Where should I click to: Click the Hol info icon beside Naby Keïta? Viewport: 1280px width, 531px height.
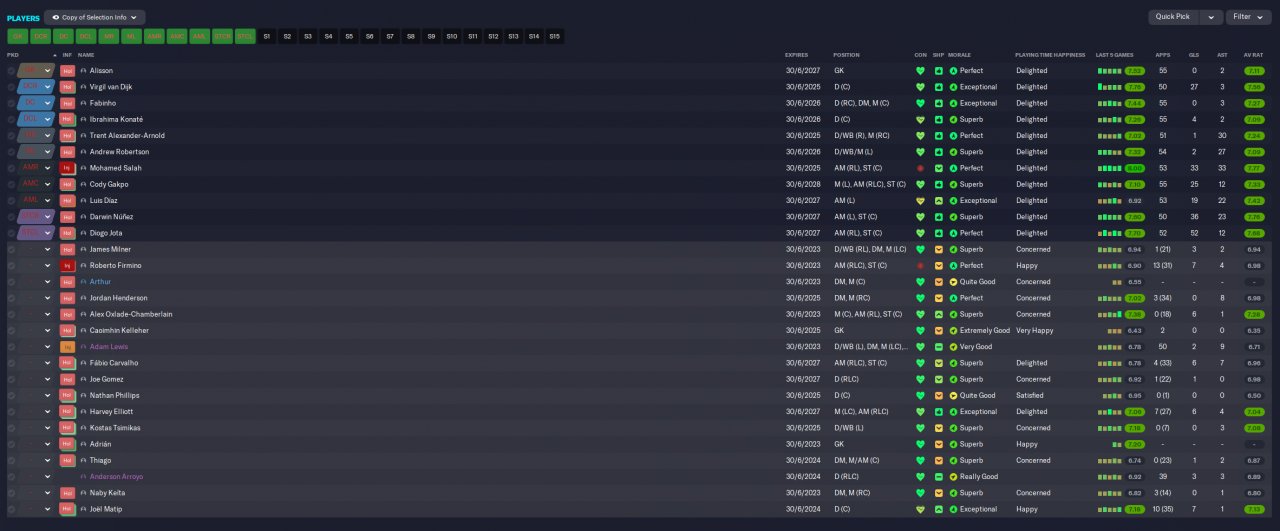tap(68, 493)
